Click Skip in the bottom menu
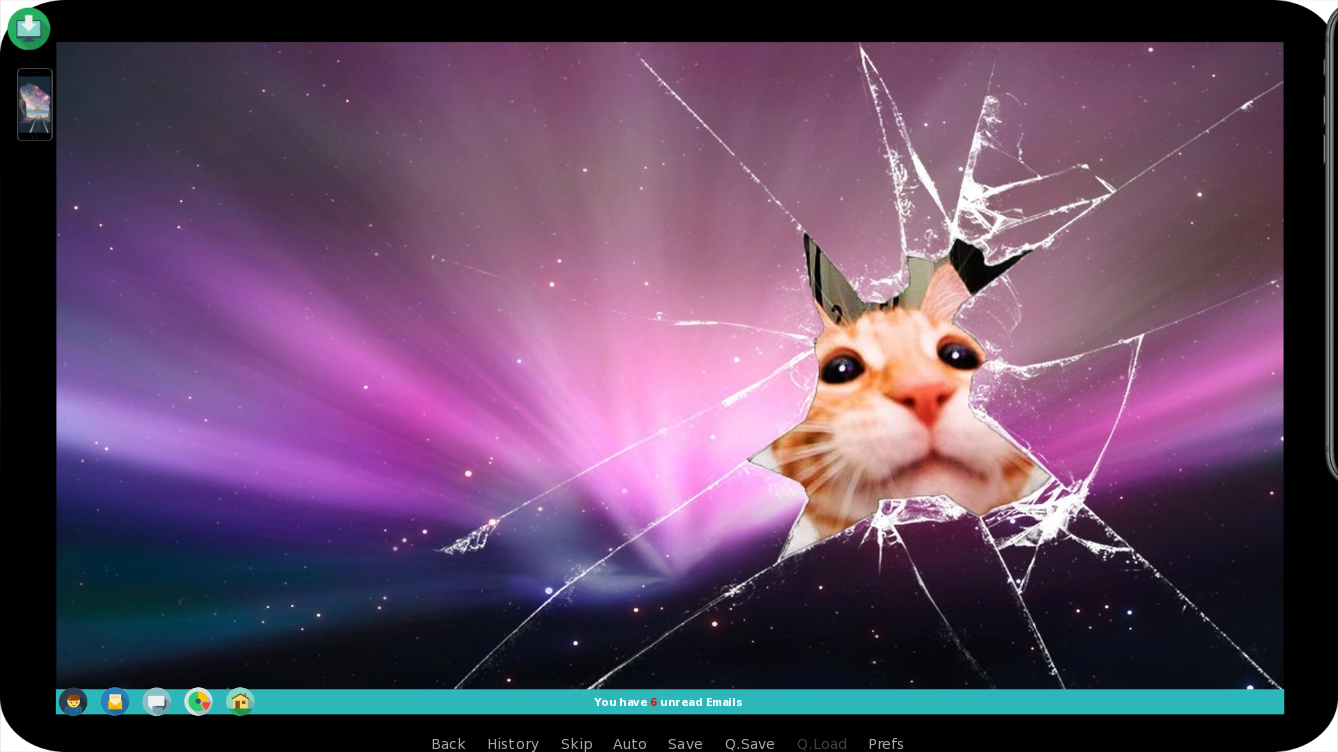Screen dimensions: 1338x752 coord(576,744)
